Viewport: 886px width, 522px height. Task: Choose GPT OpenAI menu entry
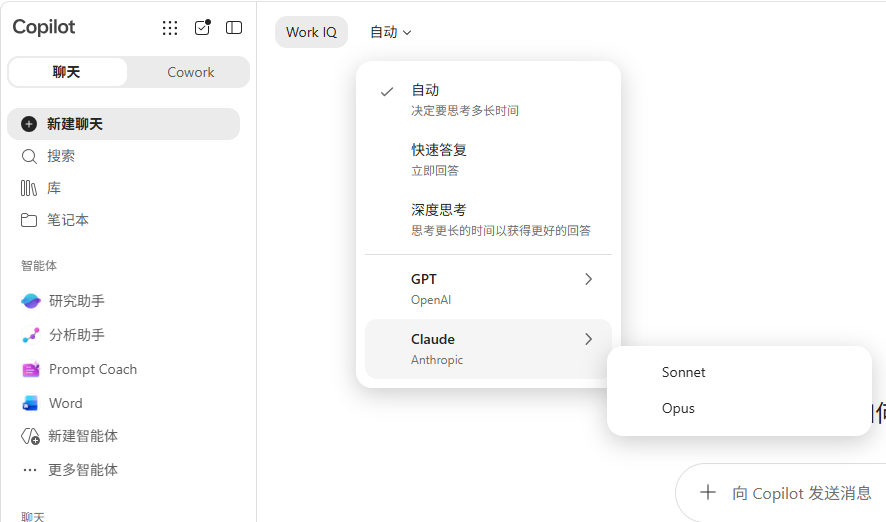click(x=488, y=289)
